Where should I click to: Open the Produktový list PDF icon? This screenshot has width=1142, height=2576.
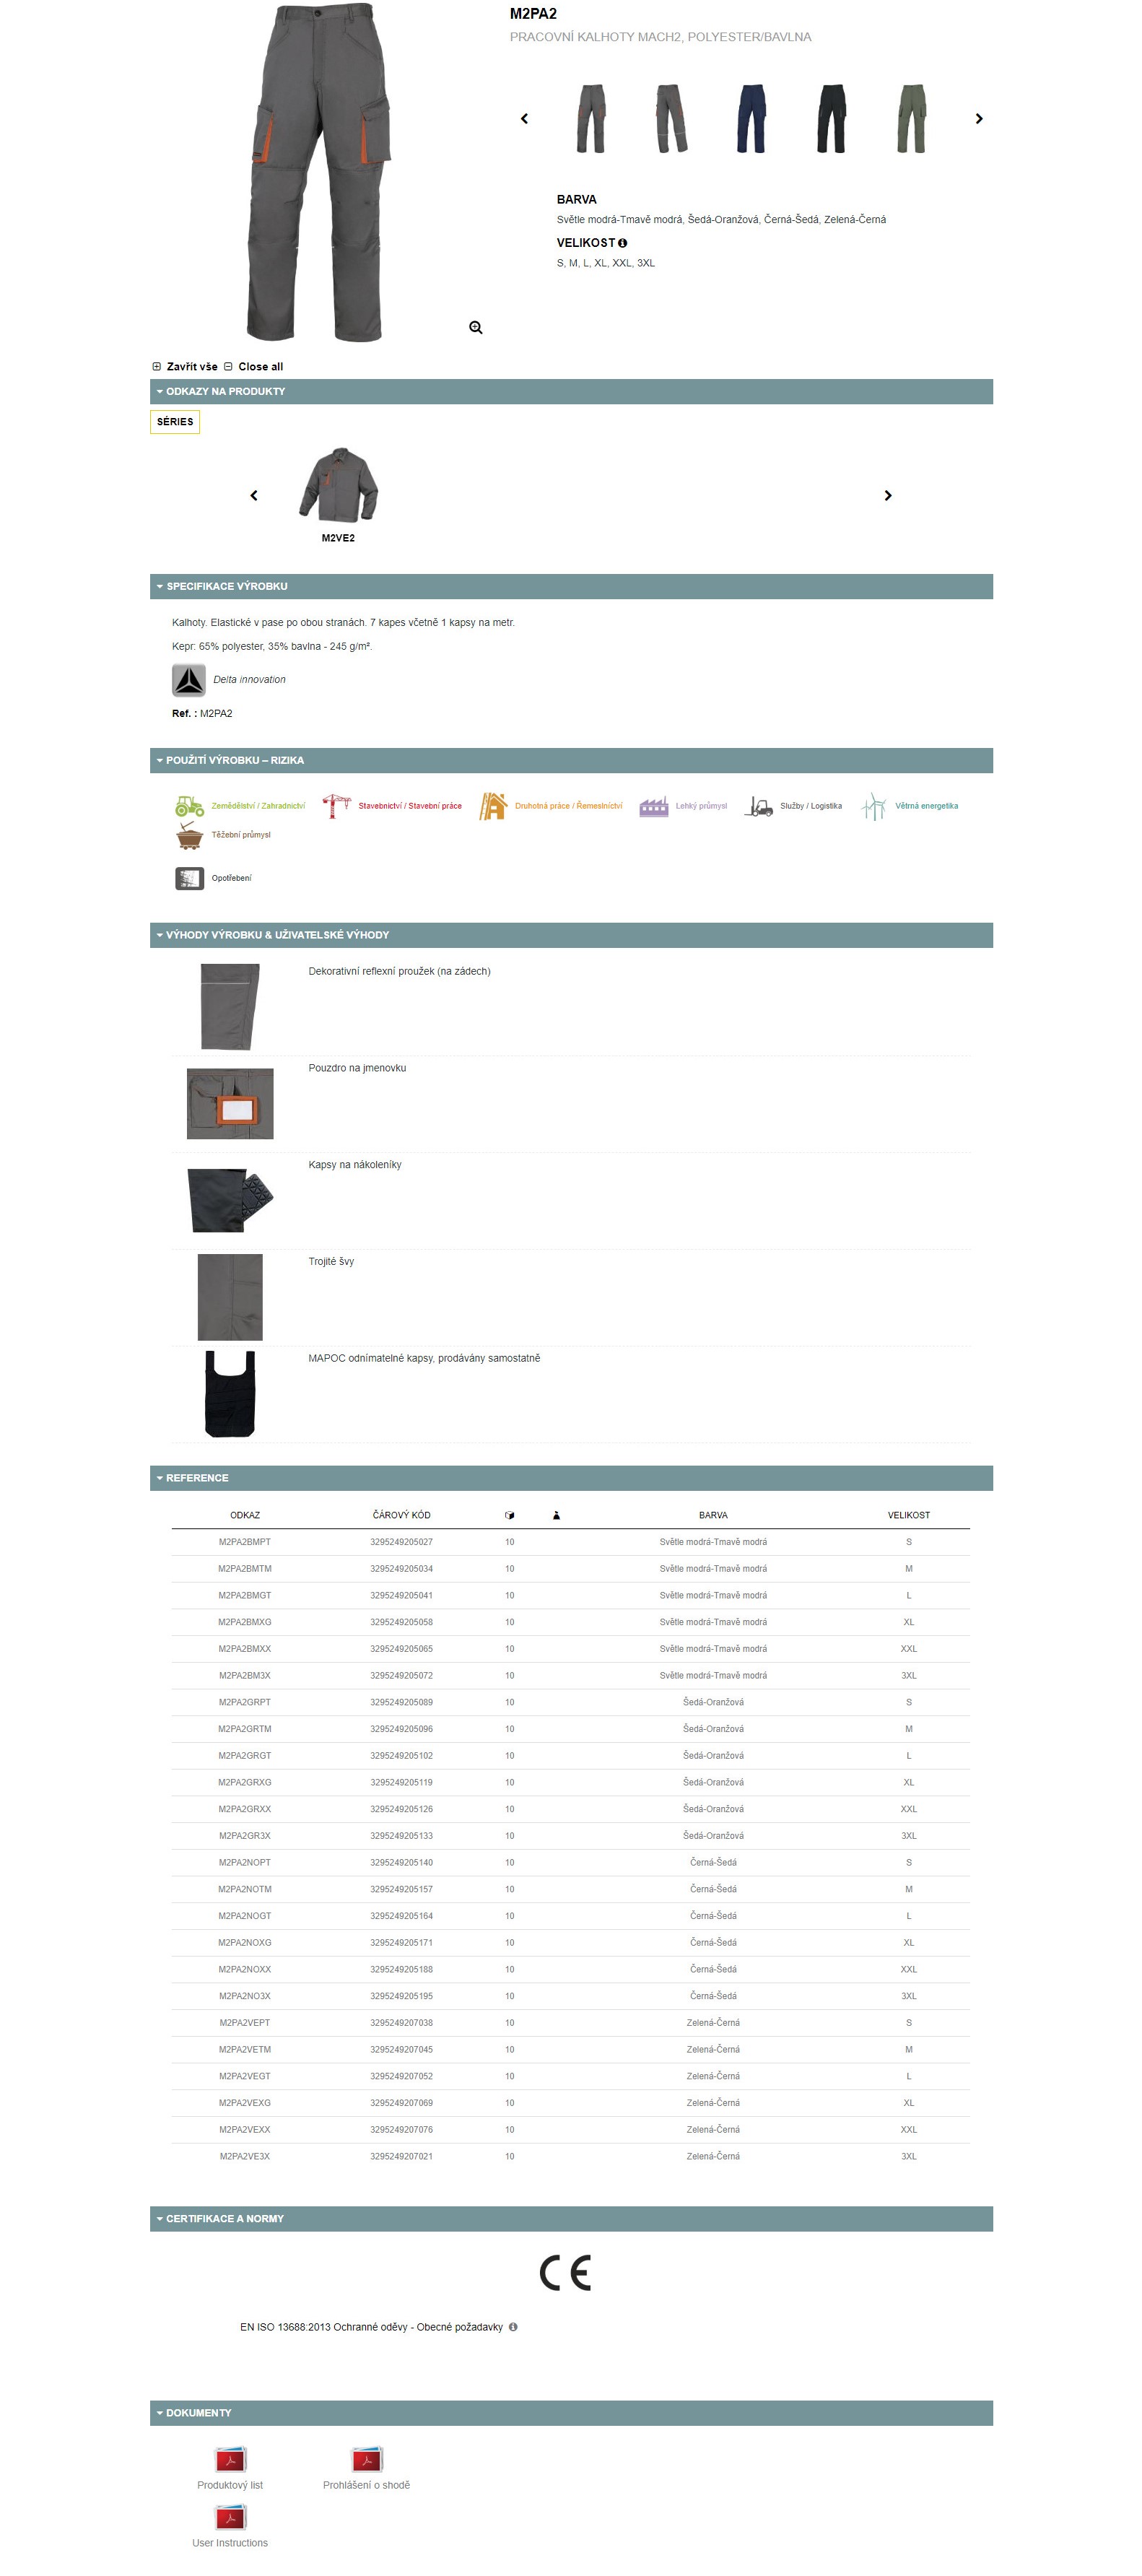pyautogui.click(x=230, y=2459)
